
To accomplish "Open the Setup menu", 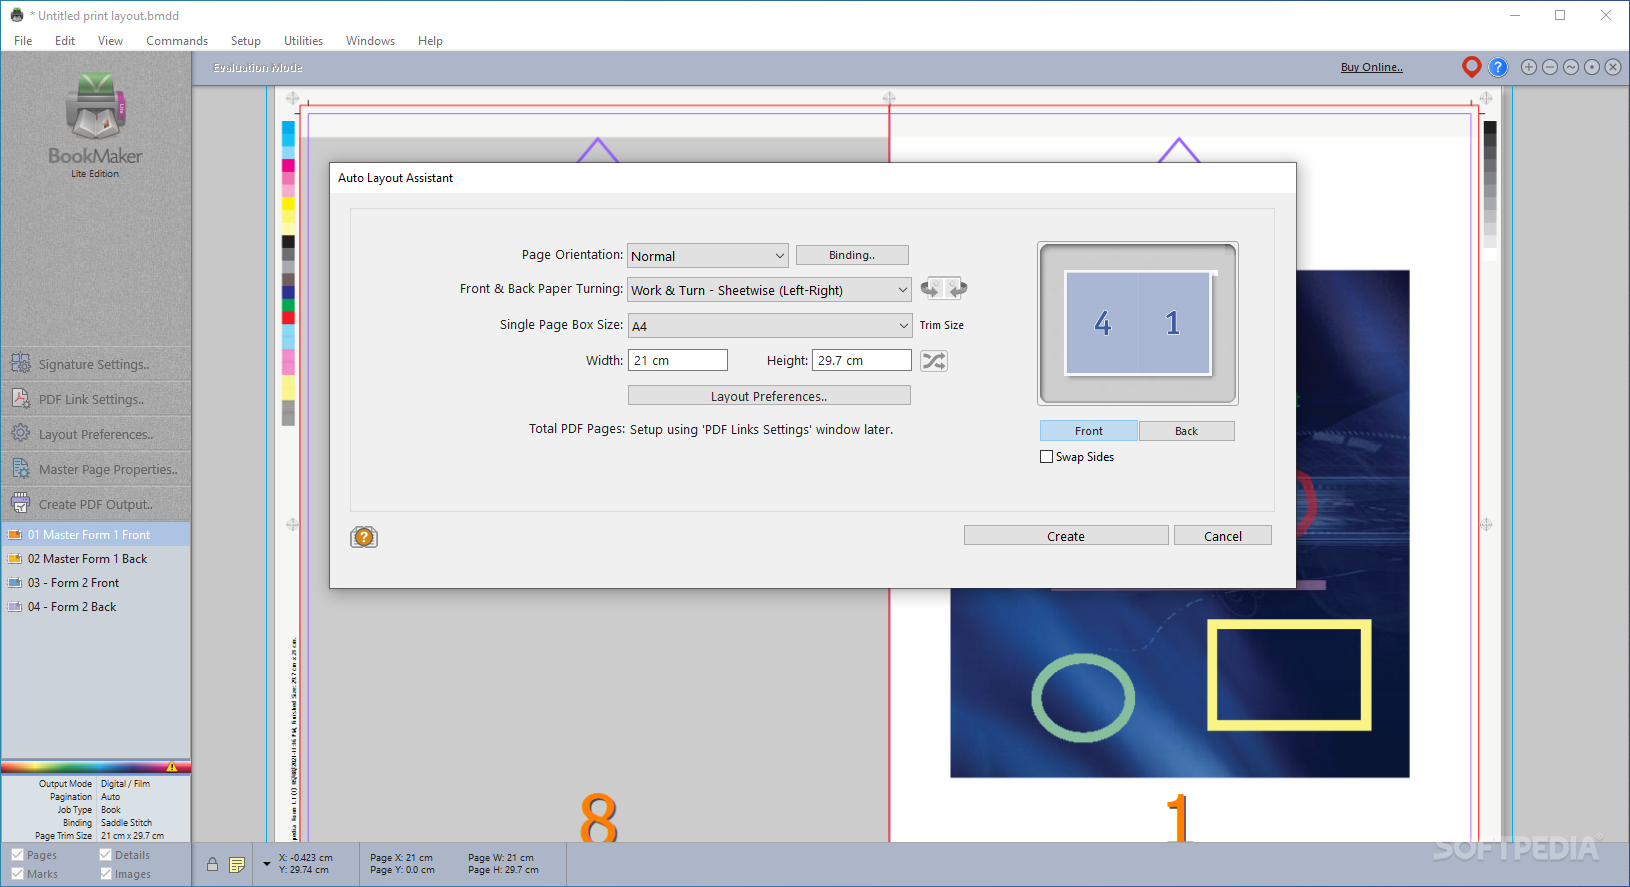I will click(245, 41).
